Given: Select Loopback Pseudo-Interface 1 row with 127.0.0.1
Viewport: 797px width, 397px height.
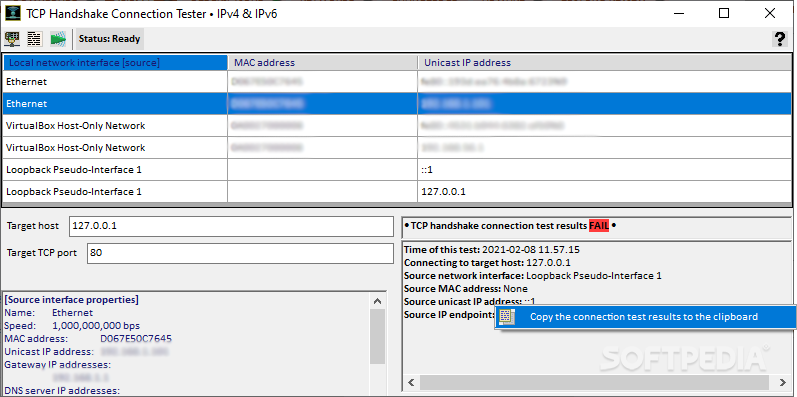Looking at the screenshot, I should 397,192.
